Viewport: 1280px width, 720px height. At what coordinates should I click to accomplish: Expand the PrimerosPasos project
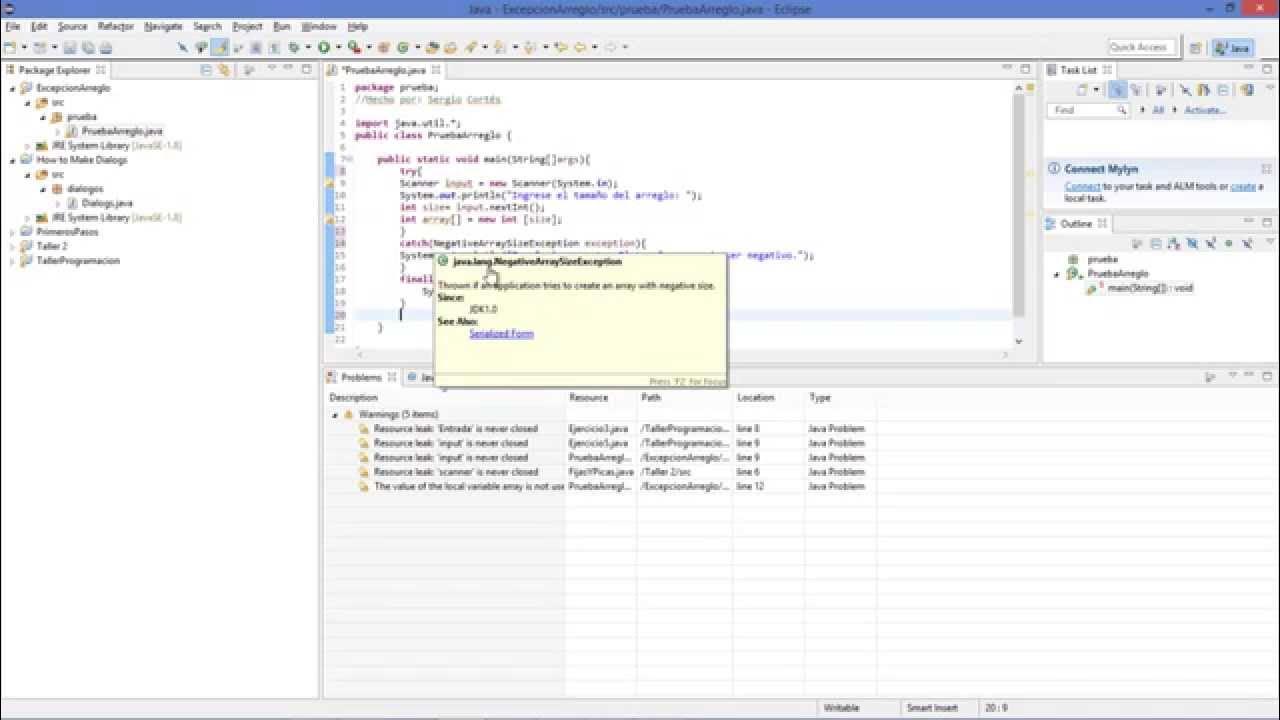point(13,232)
